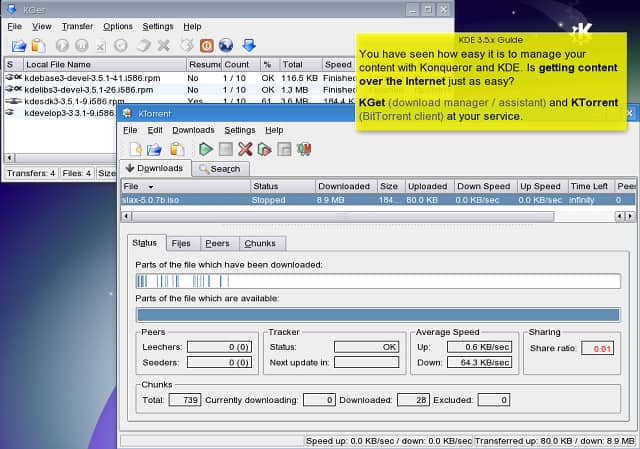Click KTorrent's new document toolbar icon

point(136,149)
